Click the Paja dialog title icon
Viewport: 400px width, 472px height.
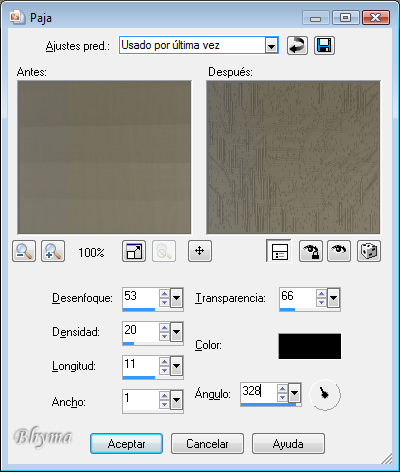[17, 17]
